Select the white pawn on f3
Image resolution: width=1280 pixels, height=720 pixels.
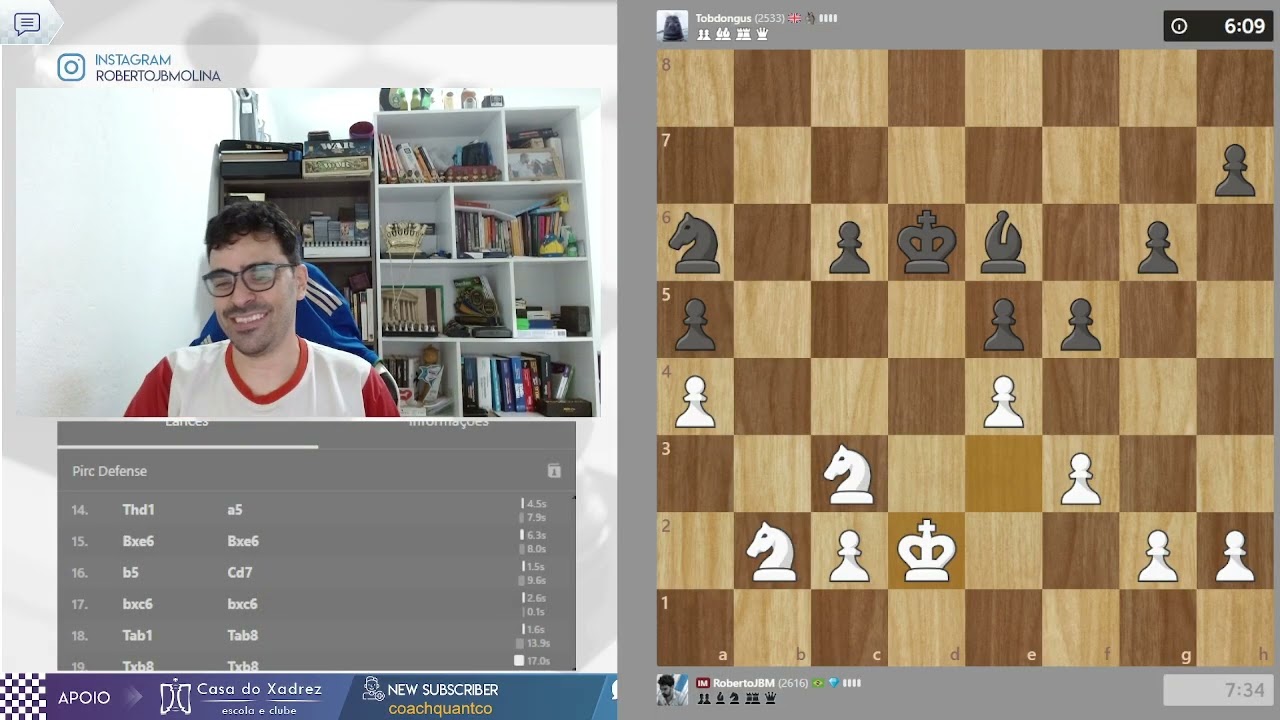(1080, 478)
